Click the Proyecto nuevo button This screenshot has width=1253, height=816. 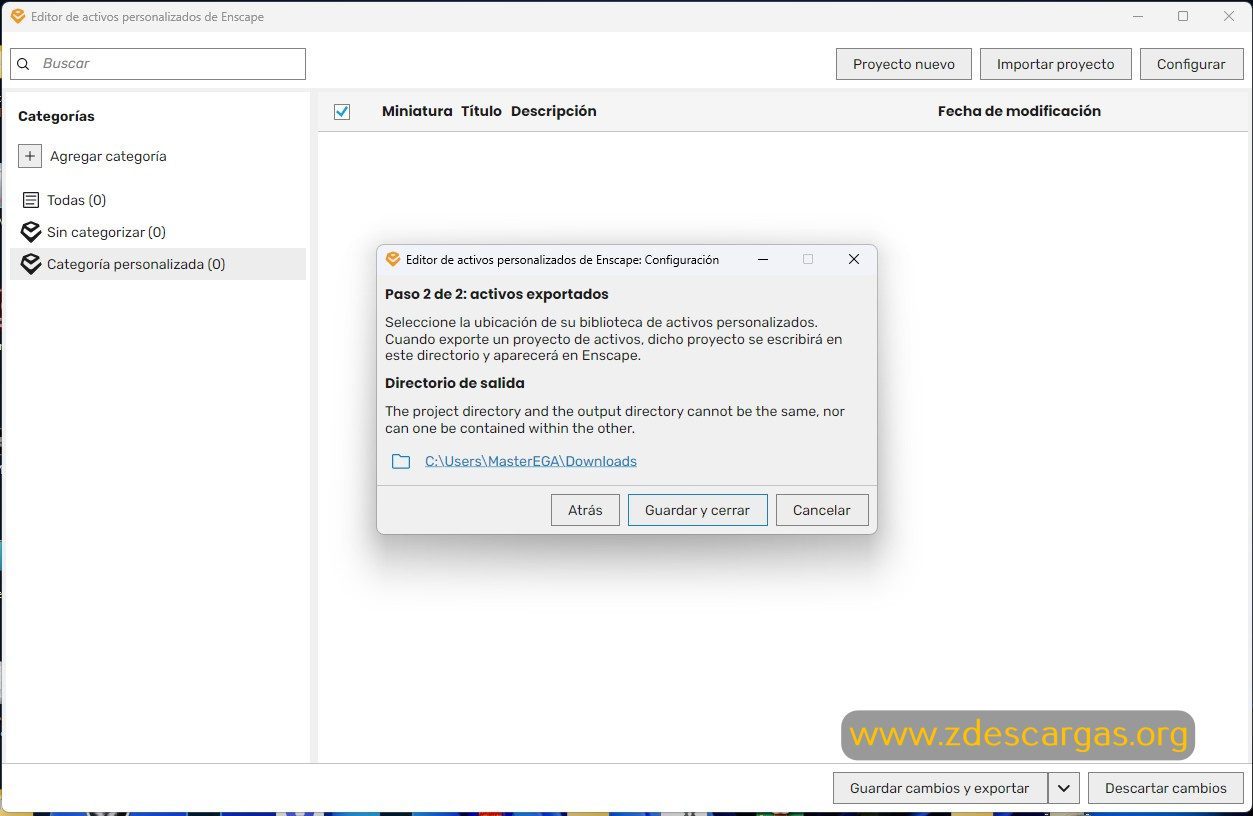[904, 64]
